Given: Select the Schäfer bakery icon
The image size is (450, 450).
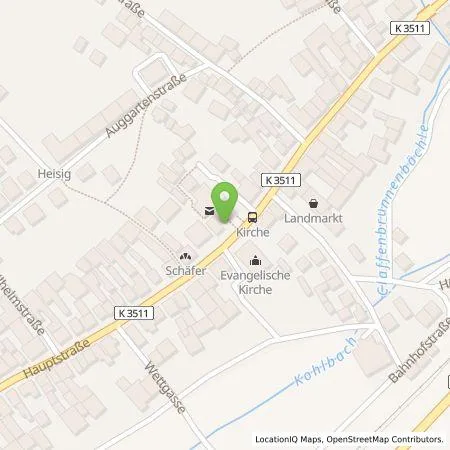Looking at the screenshot, I should pyautogui.click(x=186, y=257).
